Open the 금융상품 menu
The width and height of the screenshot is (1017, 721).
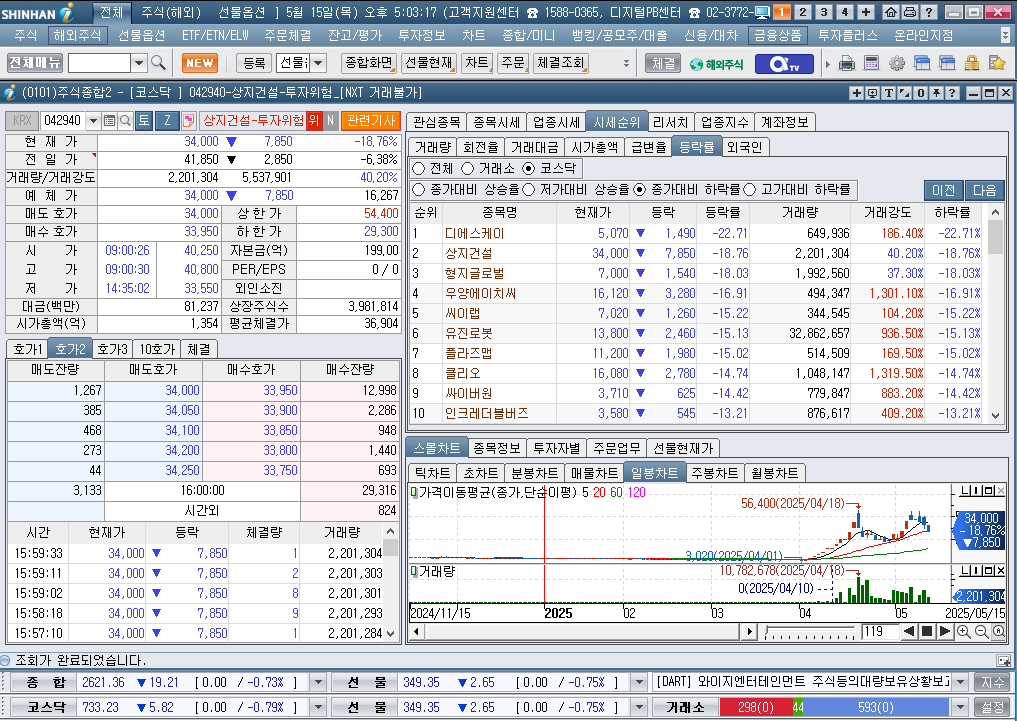coord(777,35)
